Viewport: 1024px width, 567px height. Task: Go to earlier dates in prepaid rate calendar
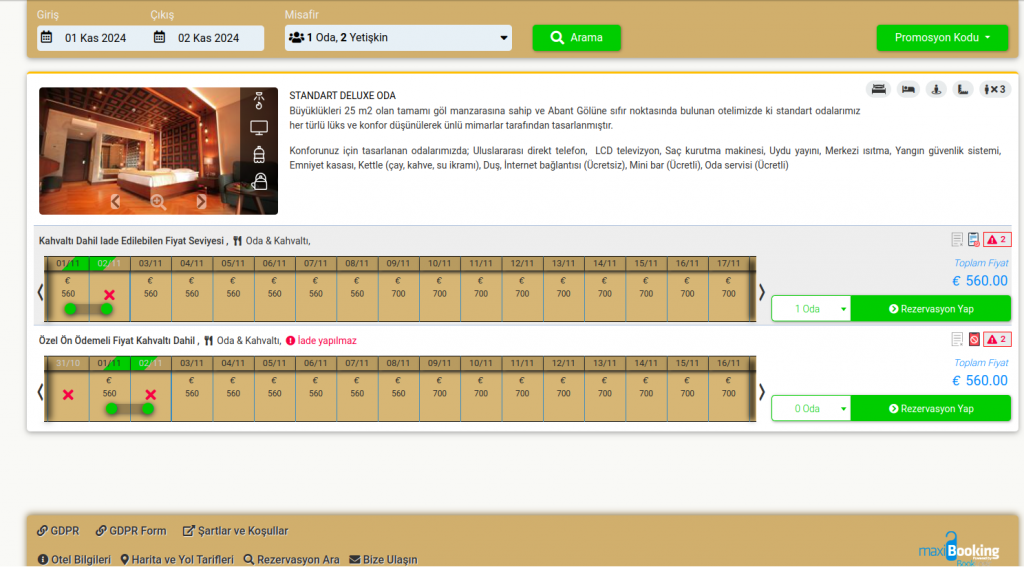coord(40,392)
